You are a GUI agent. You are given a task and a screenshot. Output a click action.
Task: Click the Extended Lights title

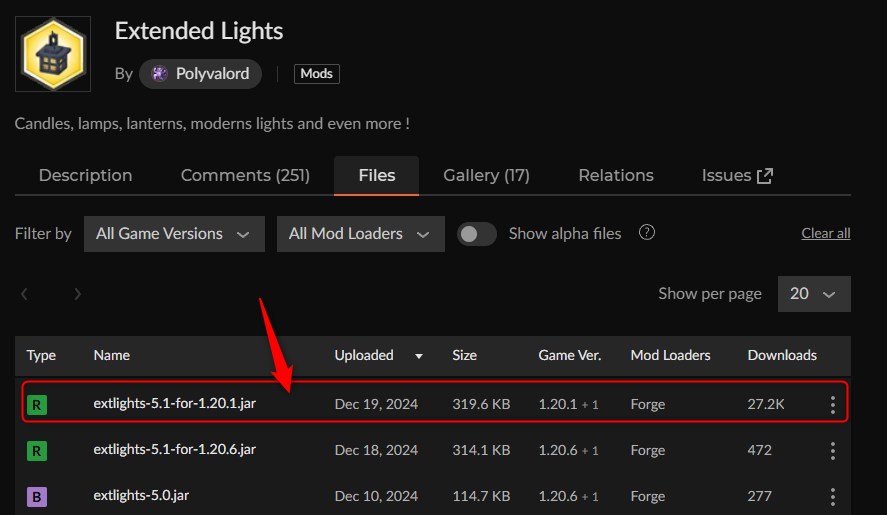point(199,31)
